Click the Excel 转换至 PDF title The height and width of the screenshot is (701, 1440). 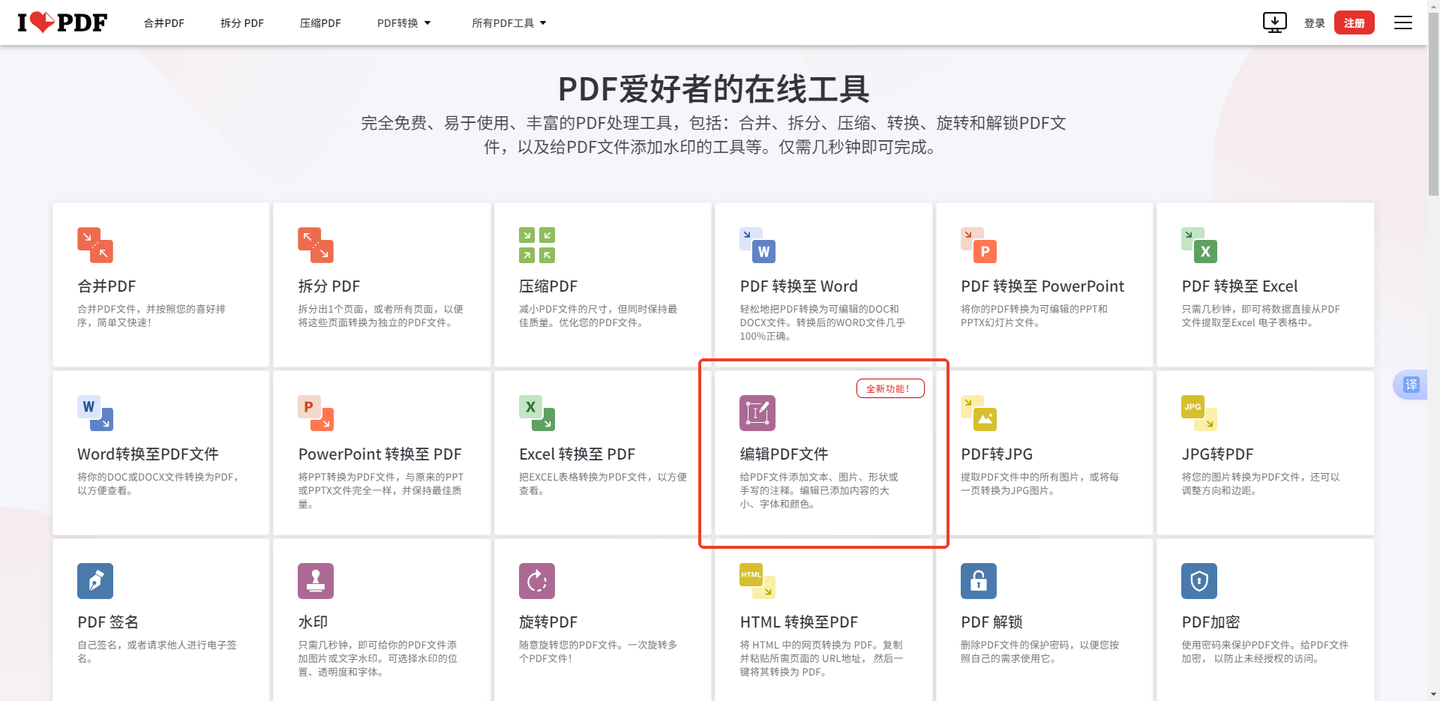click(577, 454)
